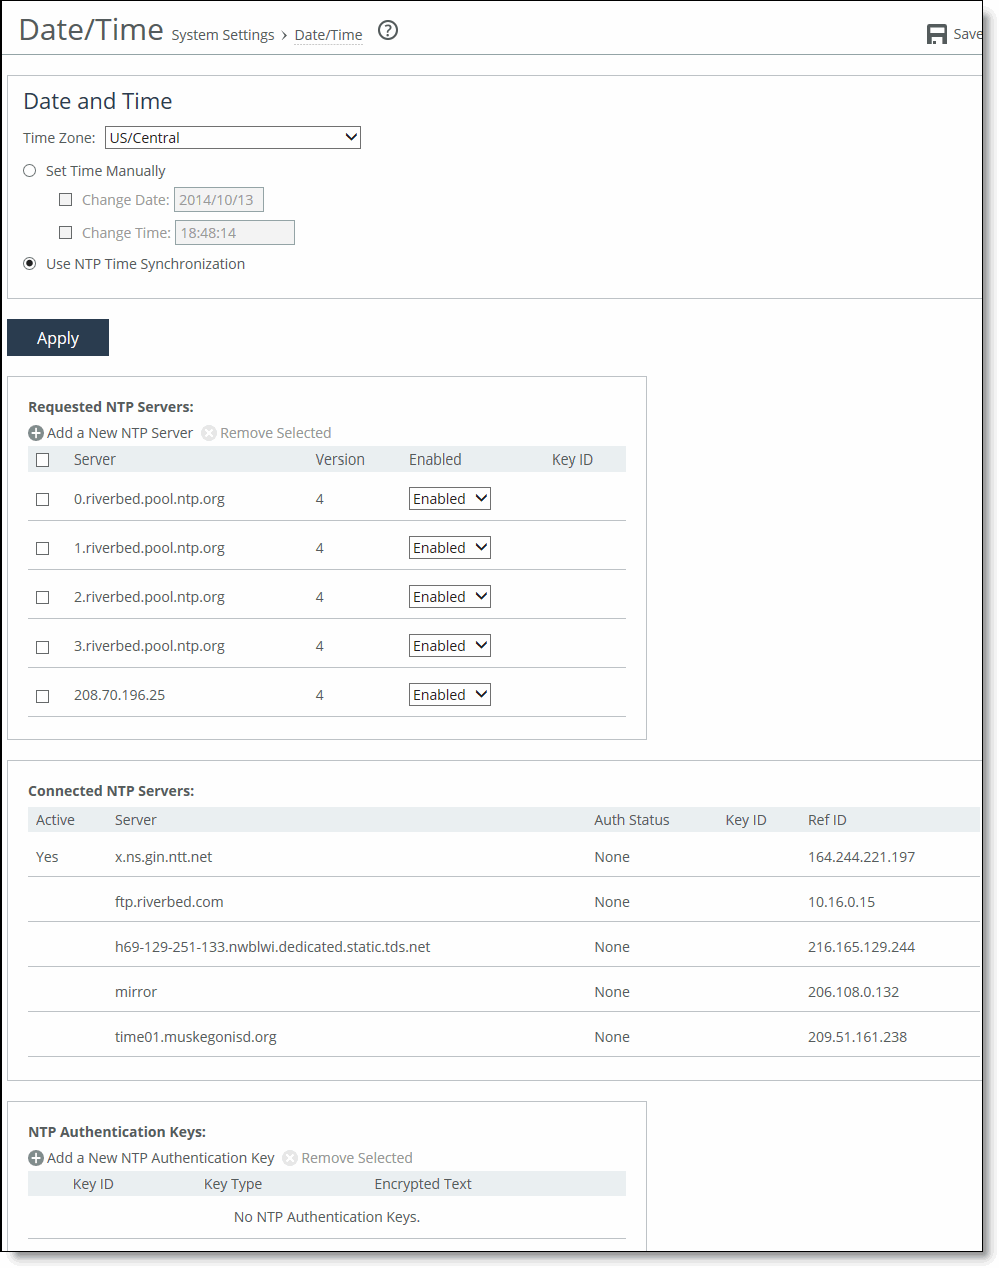The image size is (999, 1268).
Task: Enable the Change Time checkbox
Action: (x=65, y=232)
